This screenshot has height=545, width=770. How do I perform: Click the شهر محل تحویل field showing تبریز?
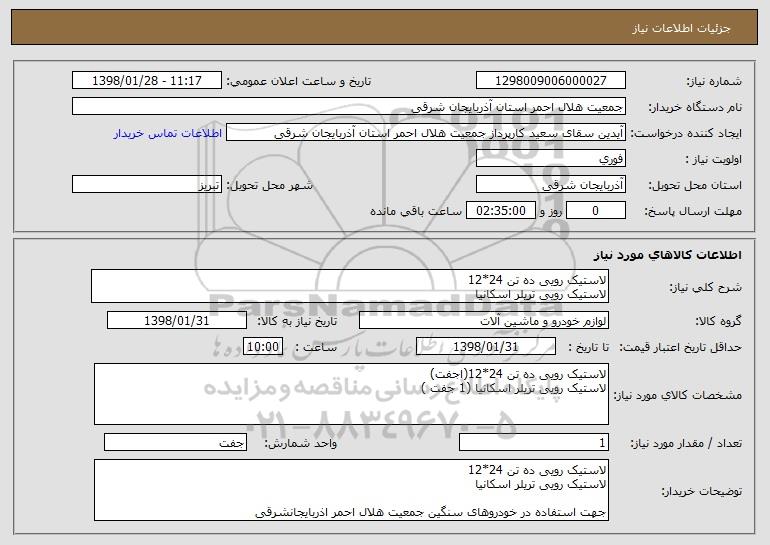147,185
